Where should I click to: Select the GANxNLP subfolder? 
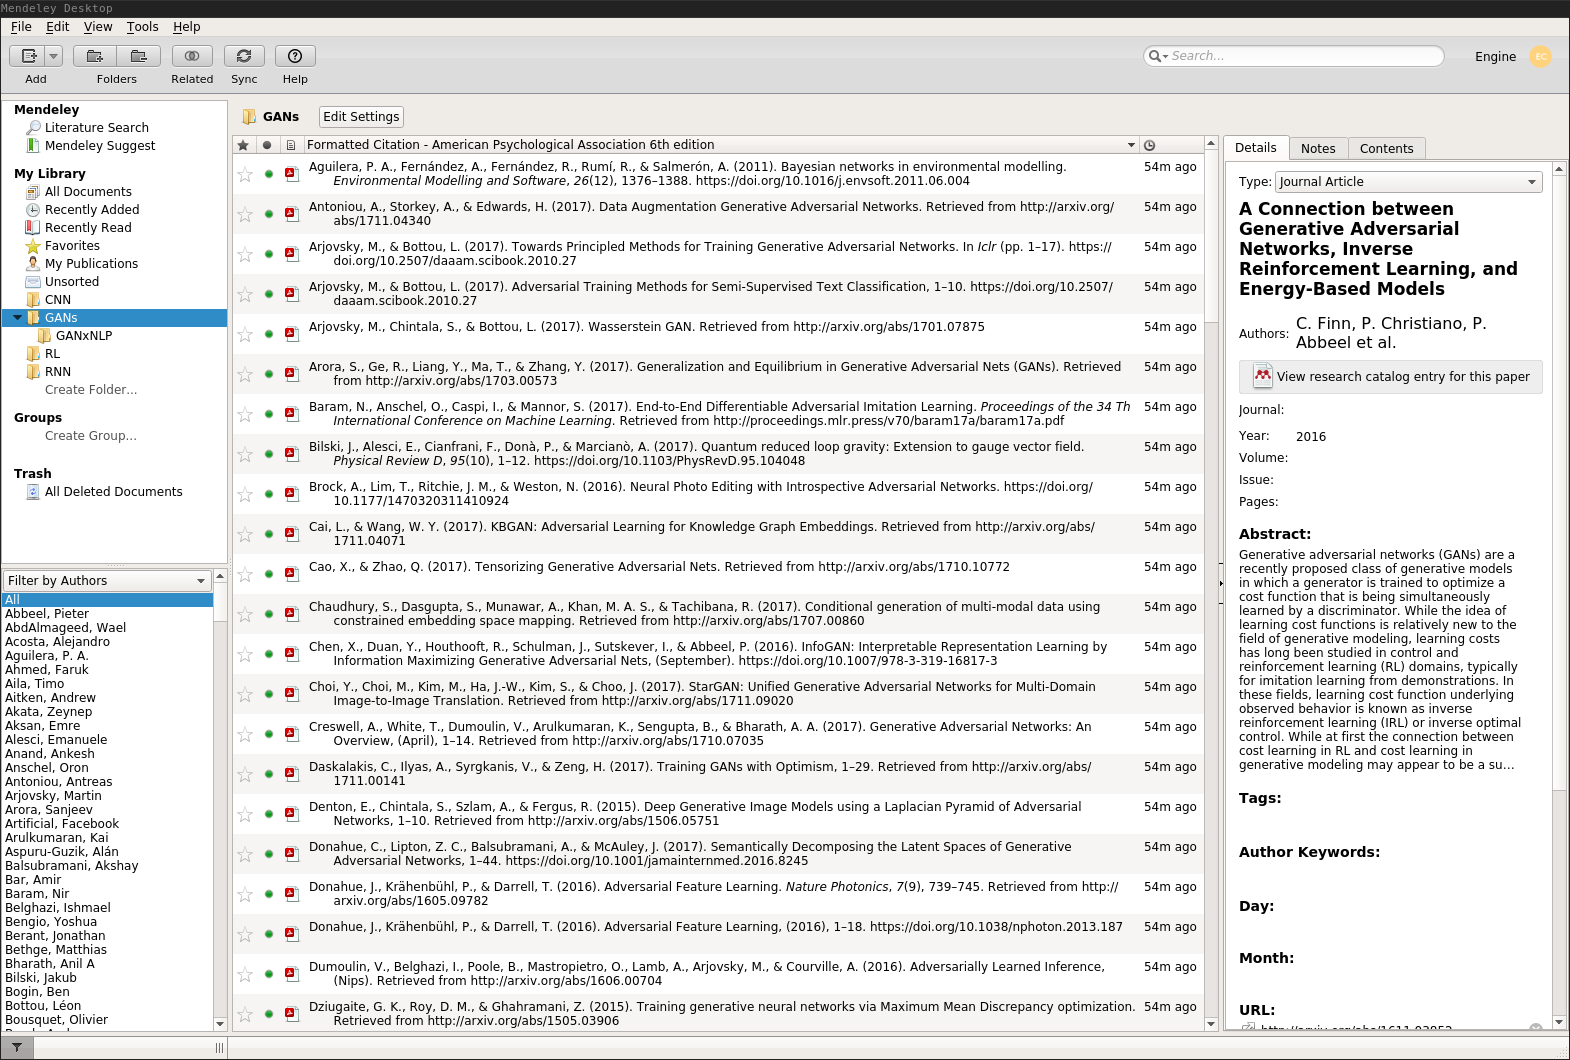coord(84,336)
